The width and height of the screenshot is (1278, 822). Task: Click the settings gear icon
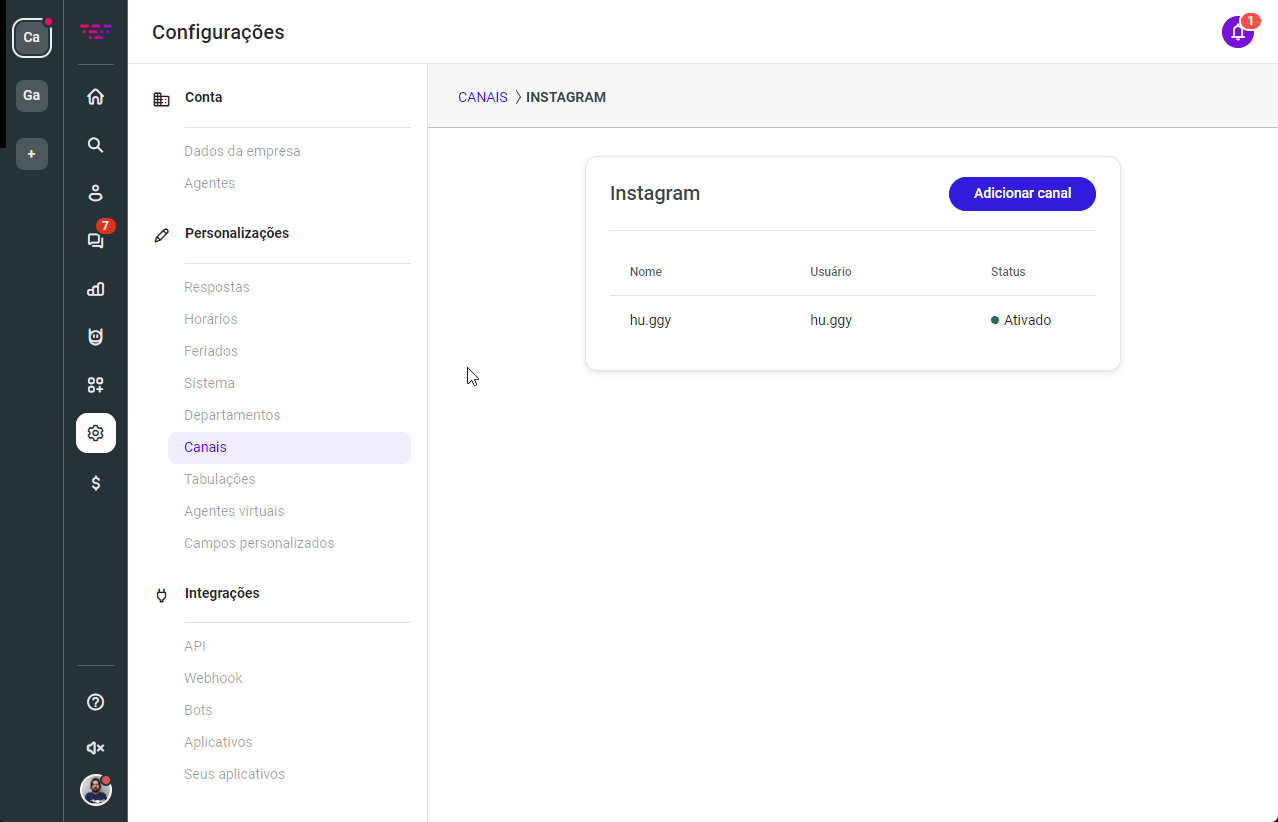96,433
